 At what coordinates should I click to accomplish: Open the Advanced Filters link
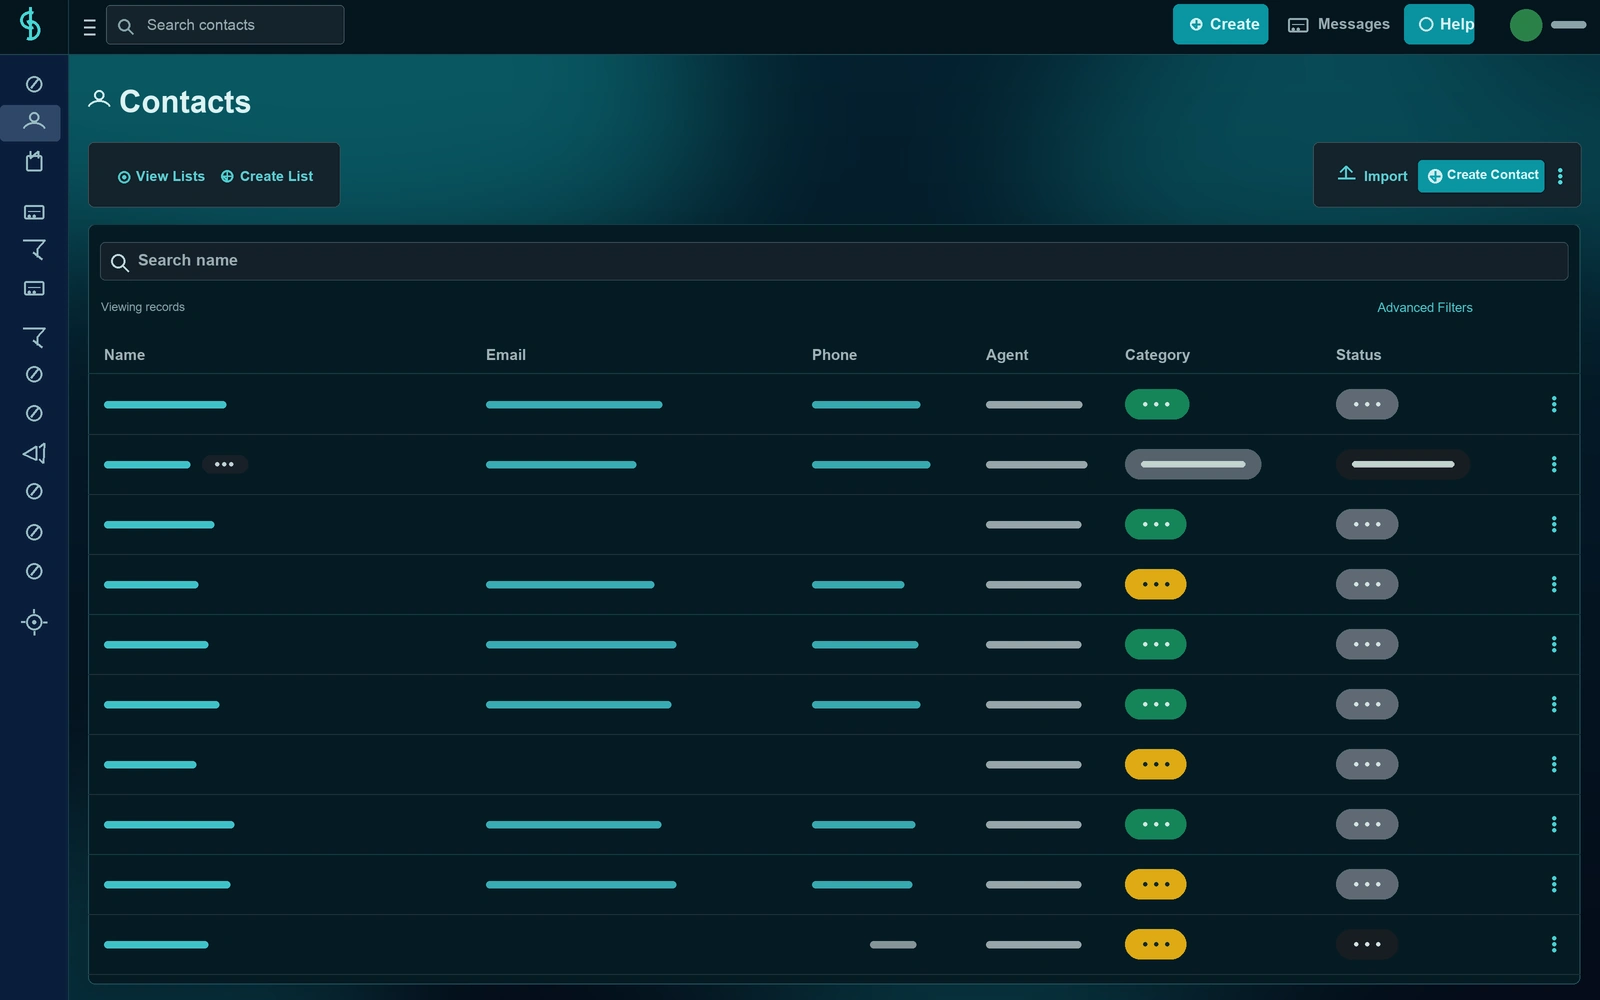pyautogui.click(x=1425, y=308)
